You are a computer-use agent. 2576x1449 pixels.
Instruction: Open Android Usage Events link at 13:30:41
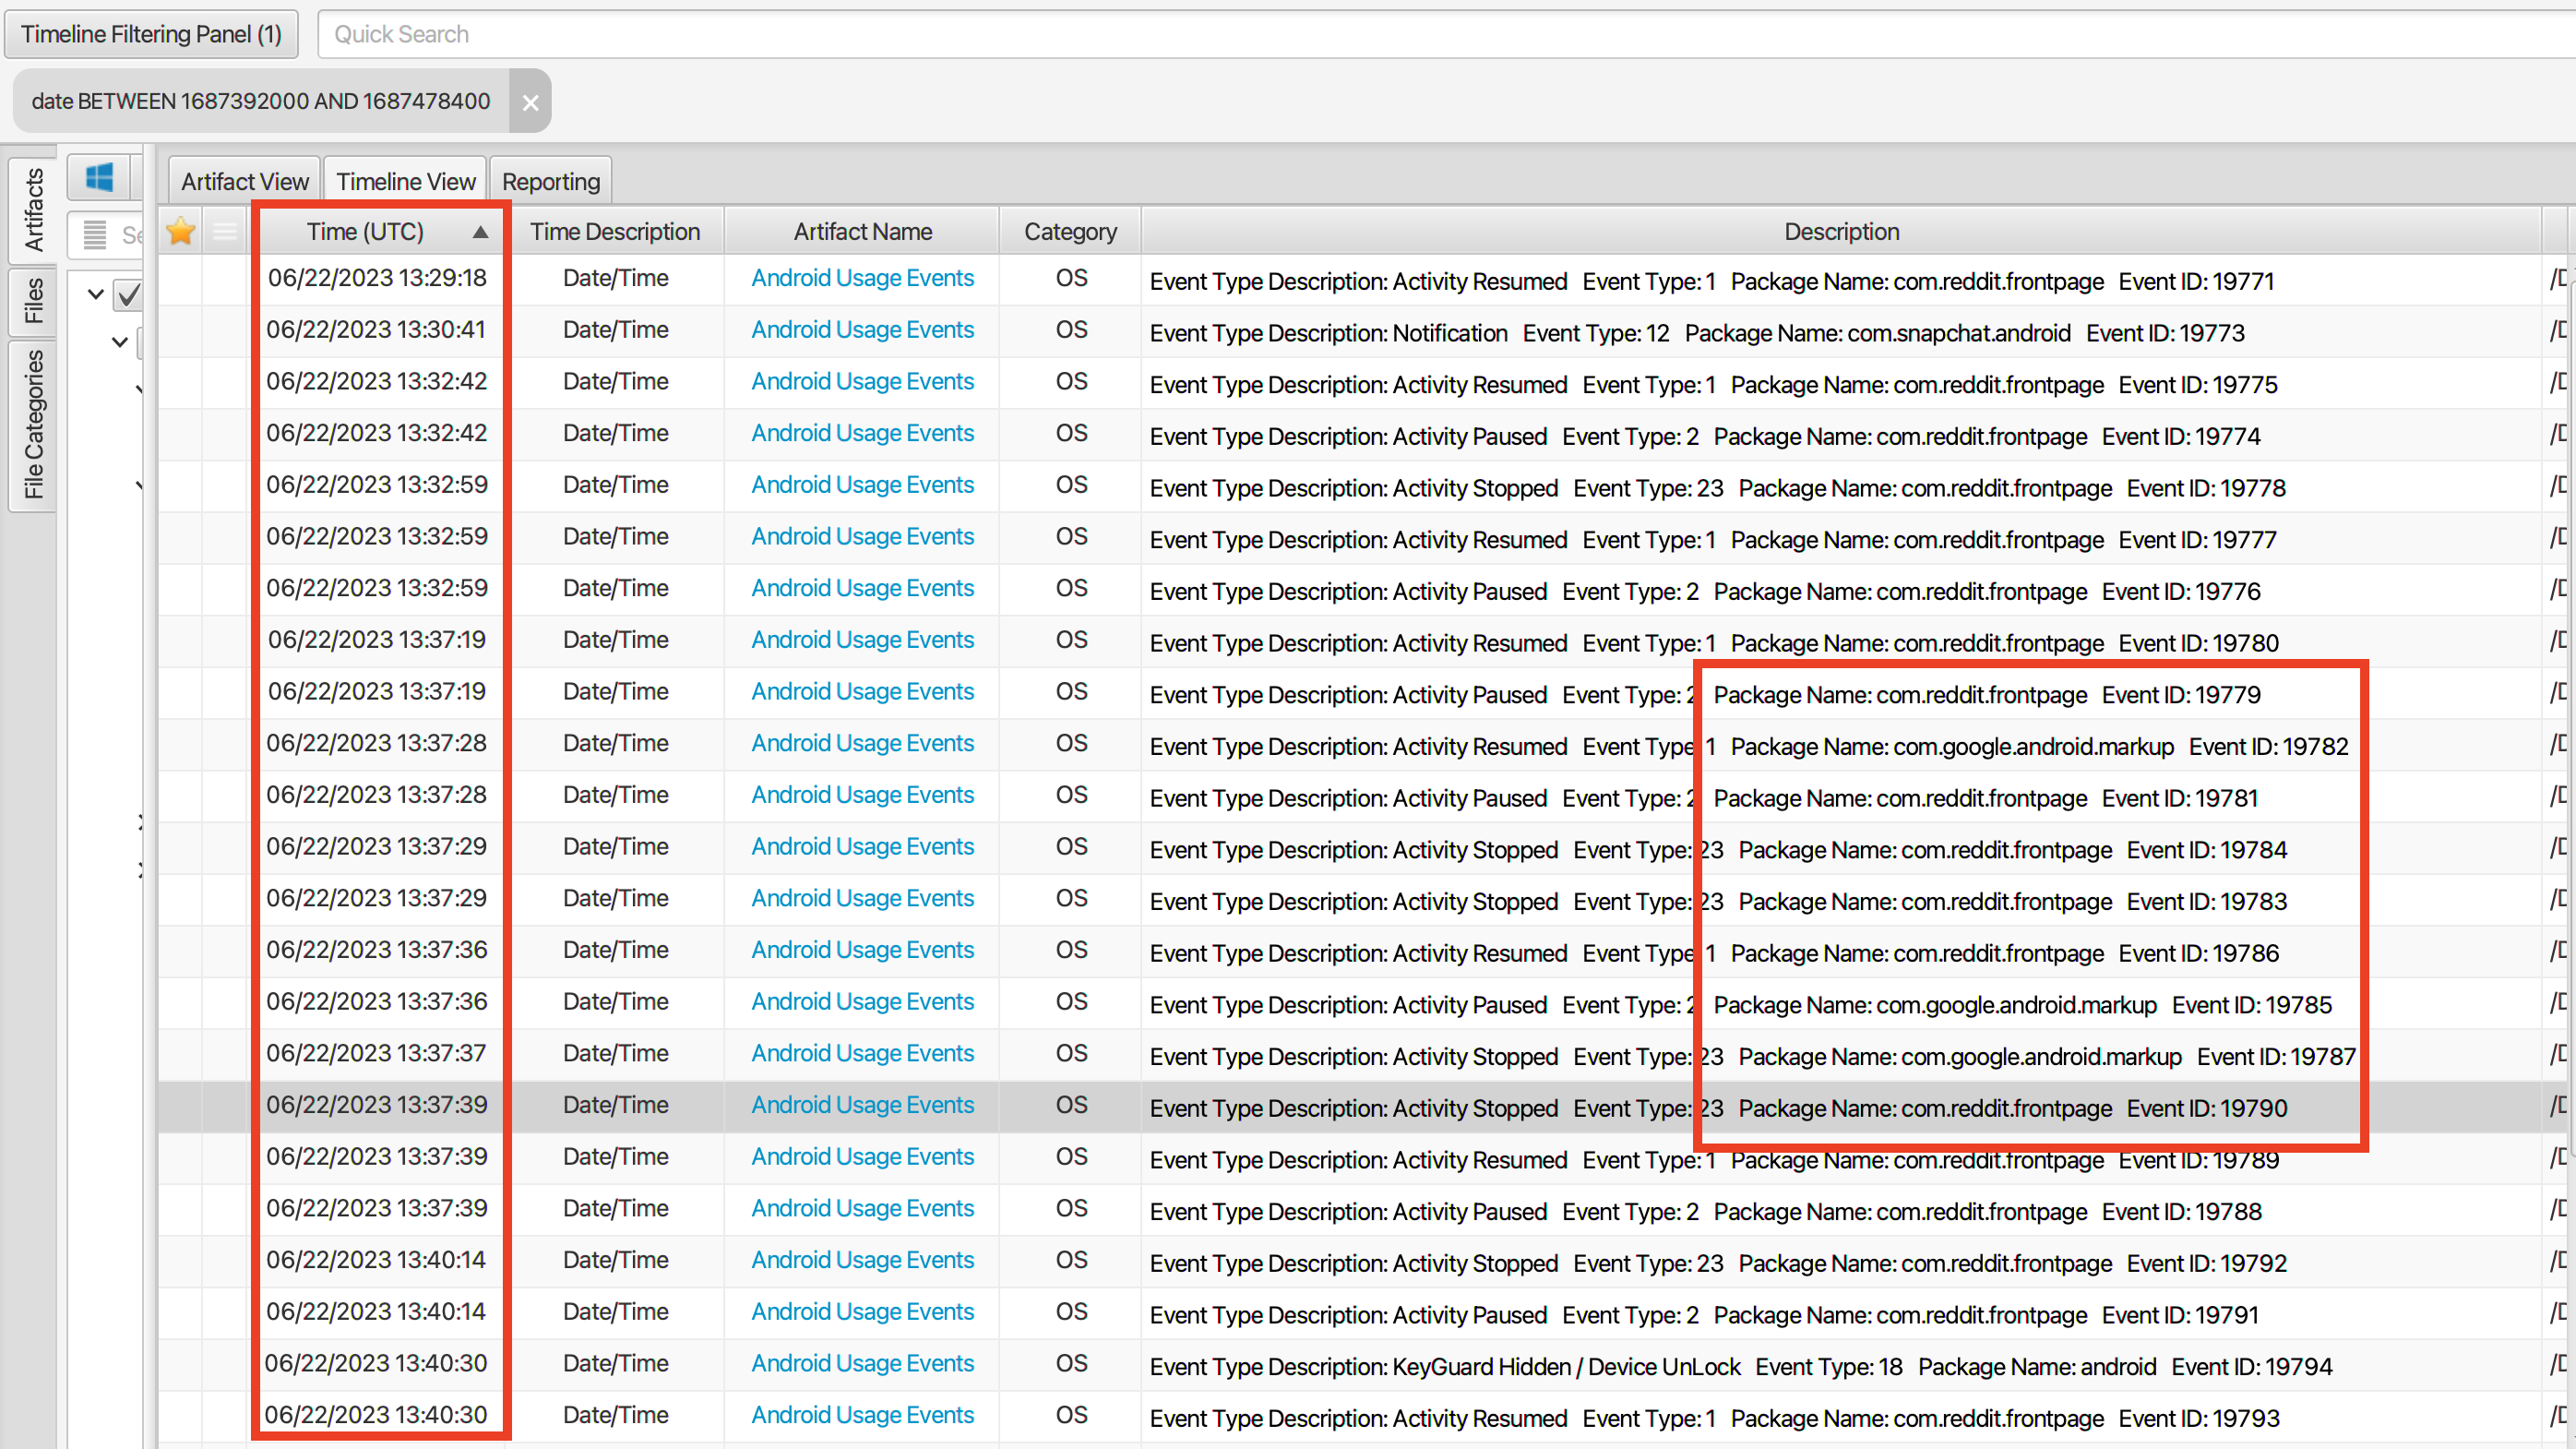[862, 330]
